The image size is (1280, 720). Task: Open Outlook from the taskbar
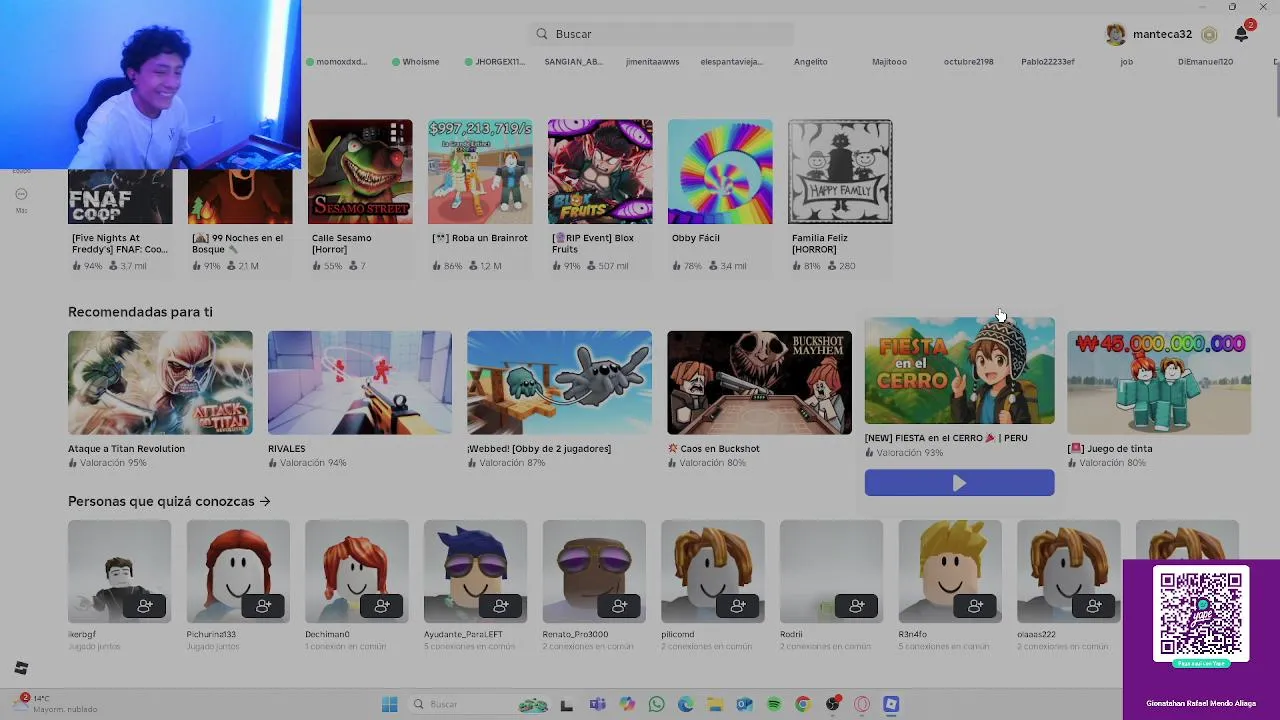tap(744, 705)
